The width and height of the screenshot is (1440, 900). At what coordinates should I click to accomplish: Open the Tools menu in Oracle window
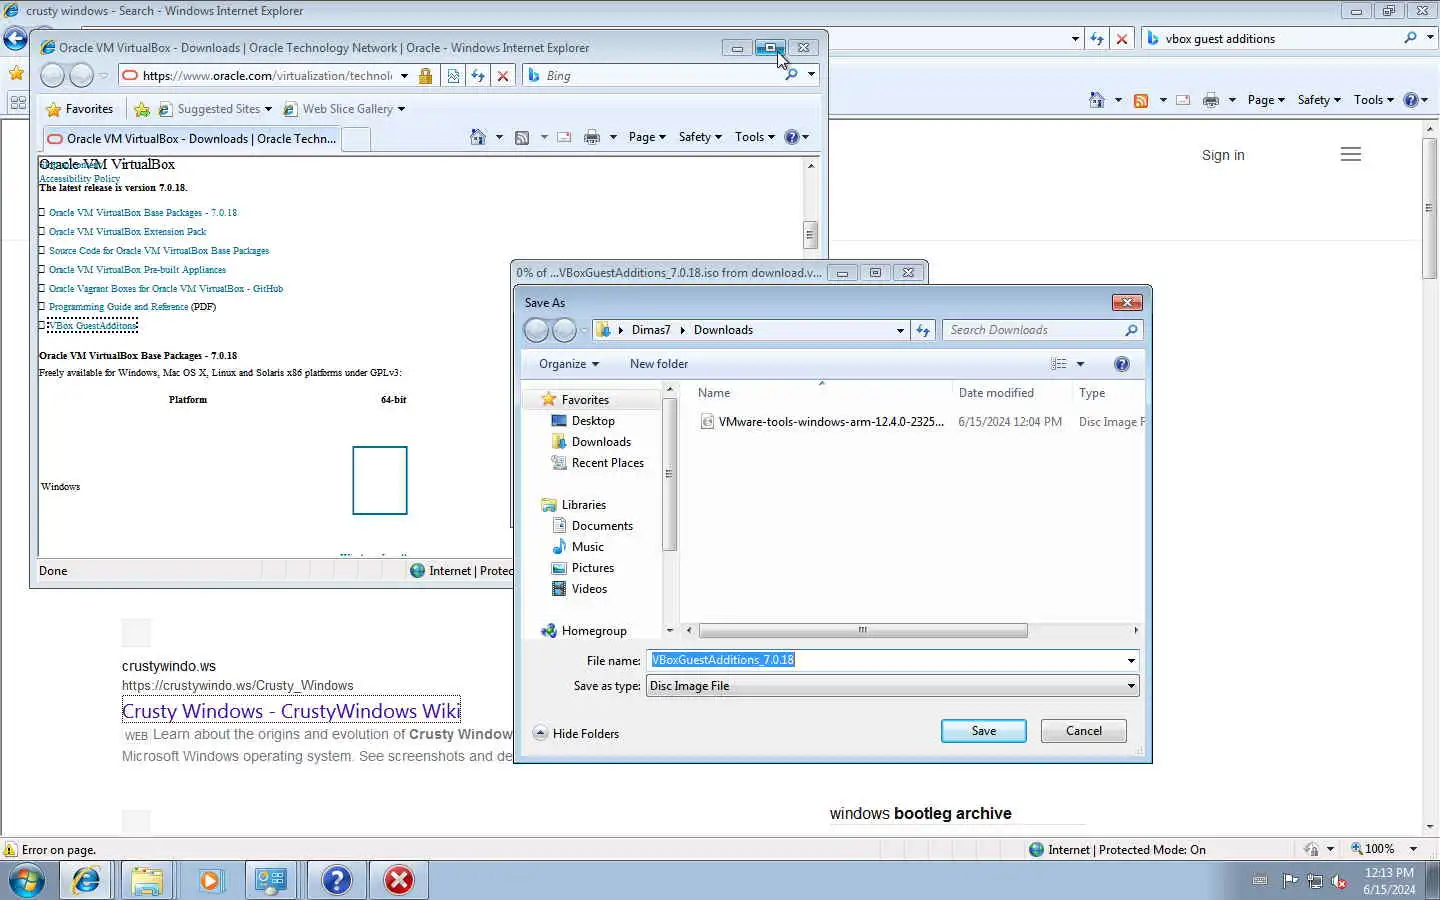pyautogui.click(x=755, y=137)
